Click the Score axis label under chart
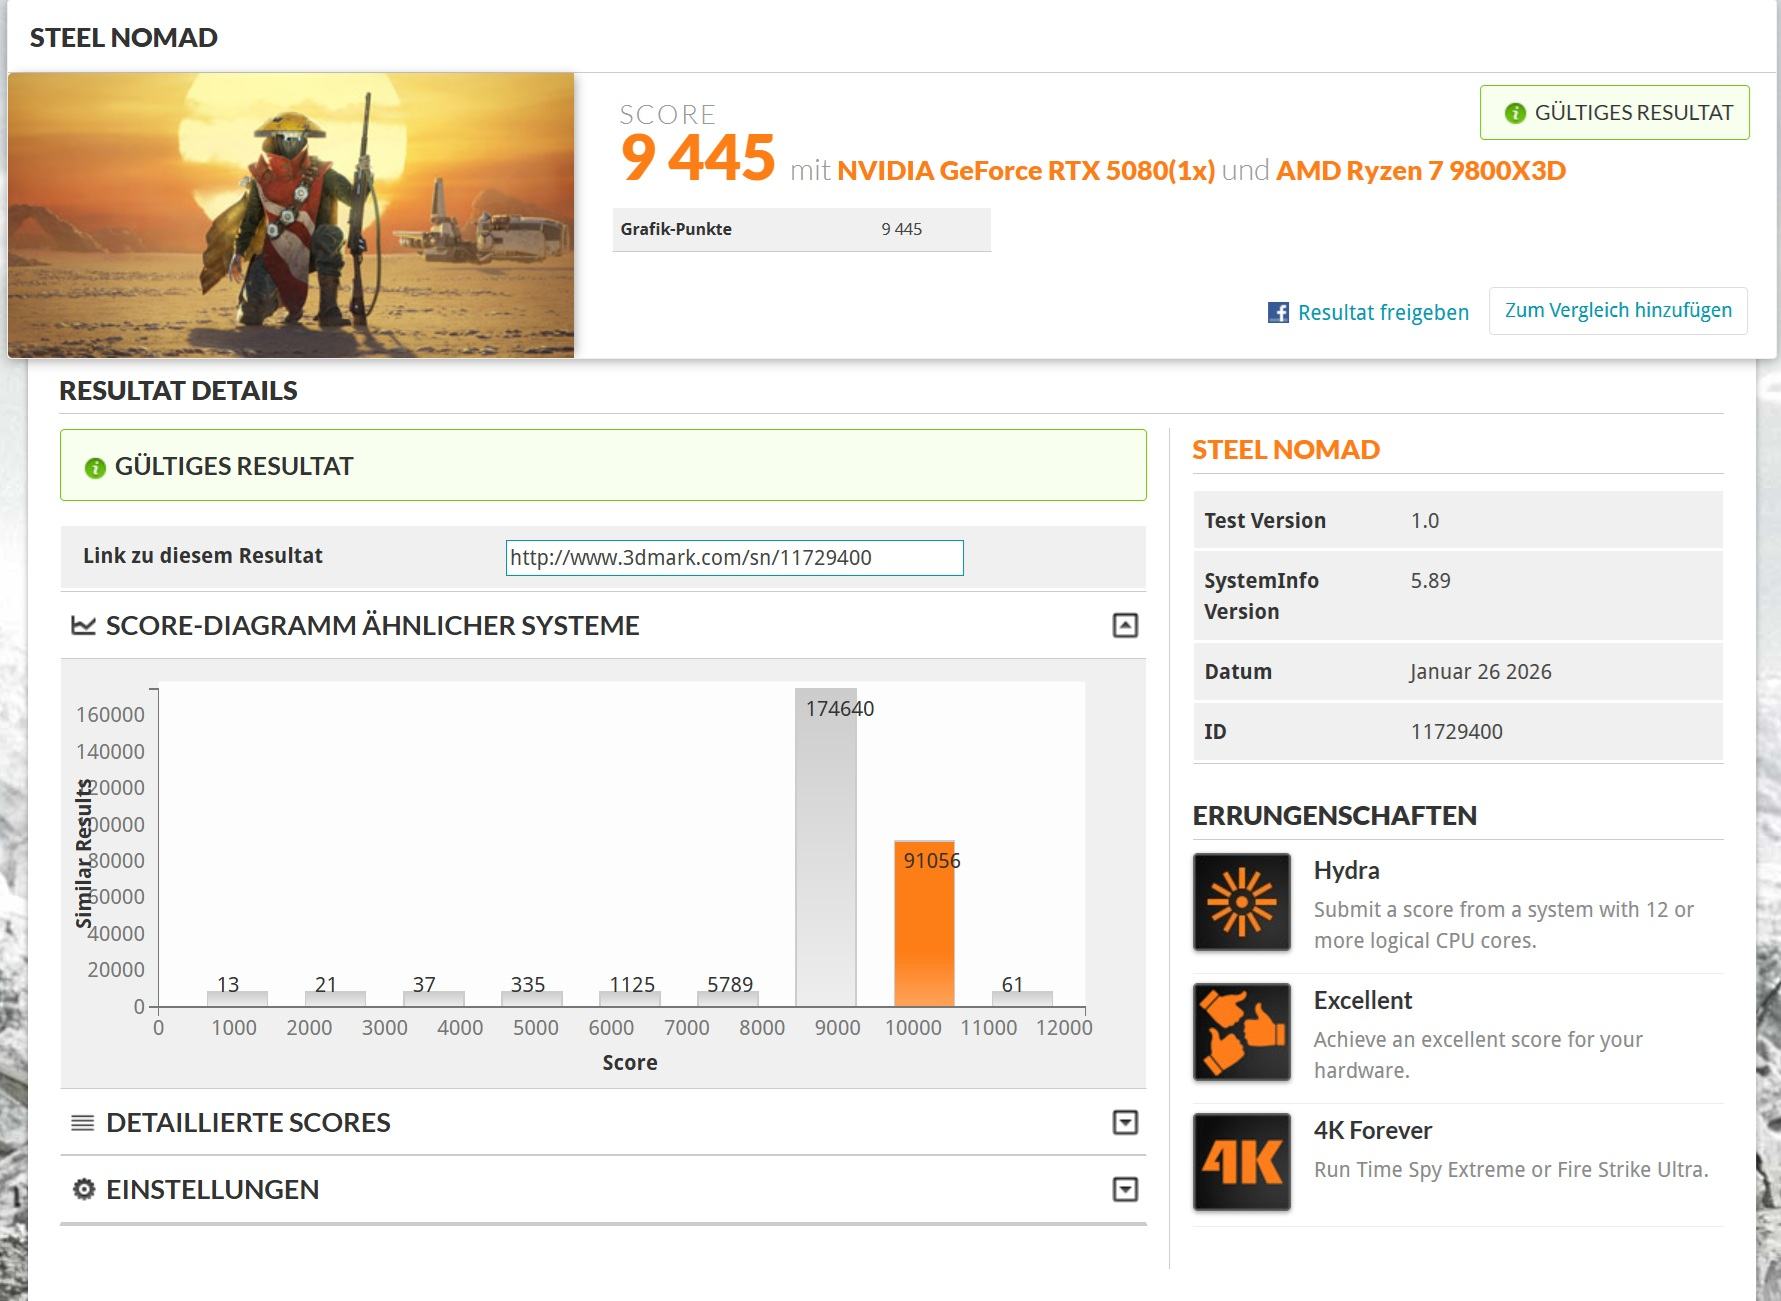The width and height of the screenshot is (1781, 1301). coord(630,1063)
